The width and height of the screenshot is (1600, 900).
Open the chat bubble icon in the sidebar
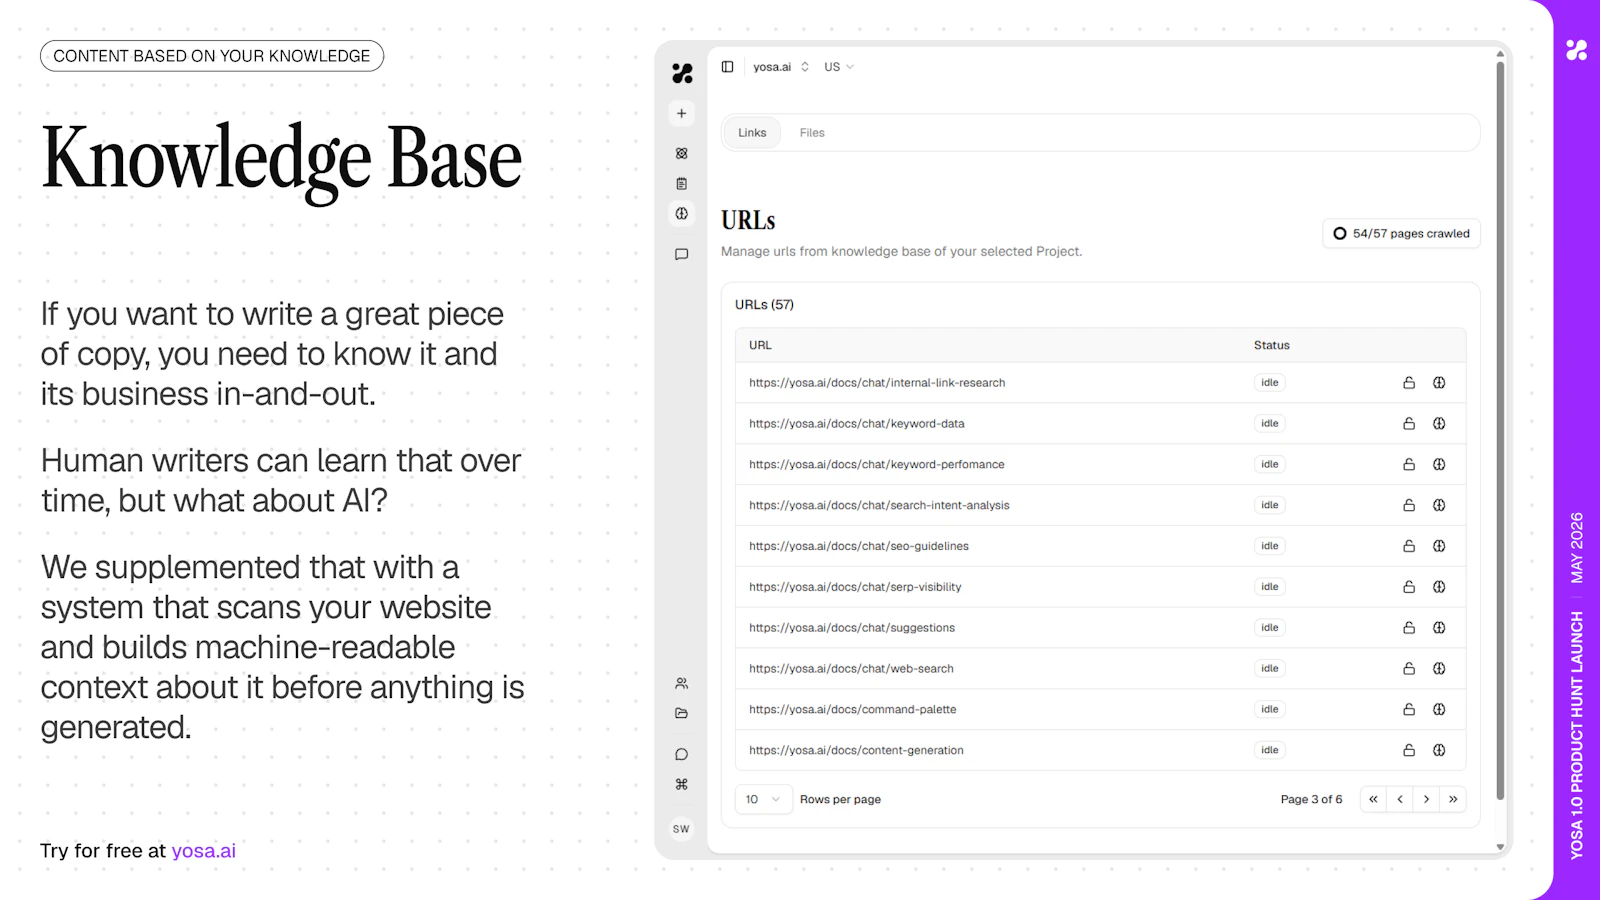click(x=681, y=255)
